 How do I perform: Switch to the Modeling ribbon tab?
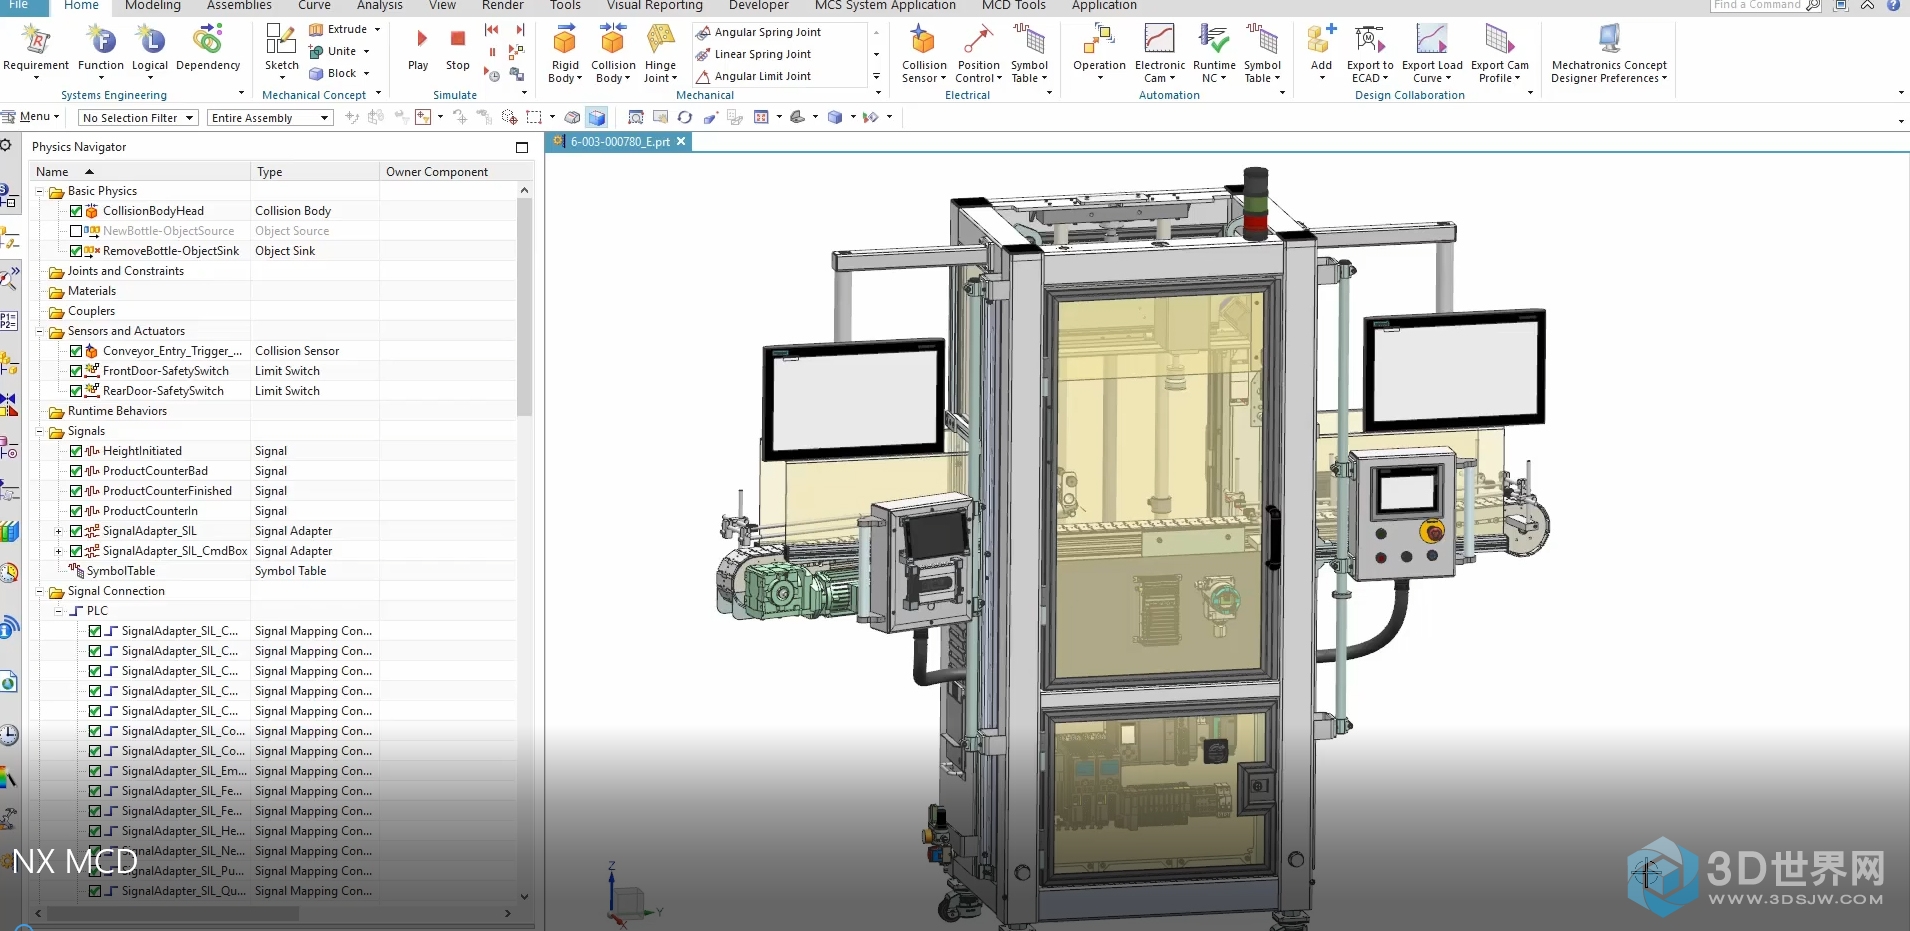153,6
